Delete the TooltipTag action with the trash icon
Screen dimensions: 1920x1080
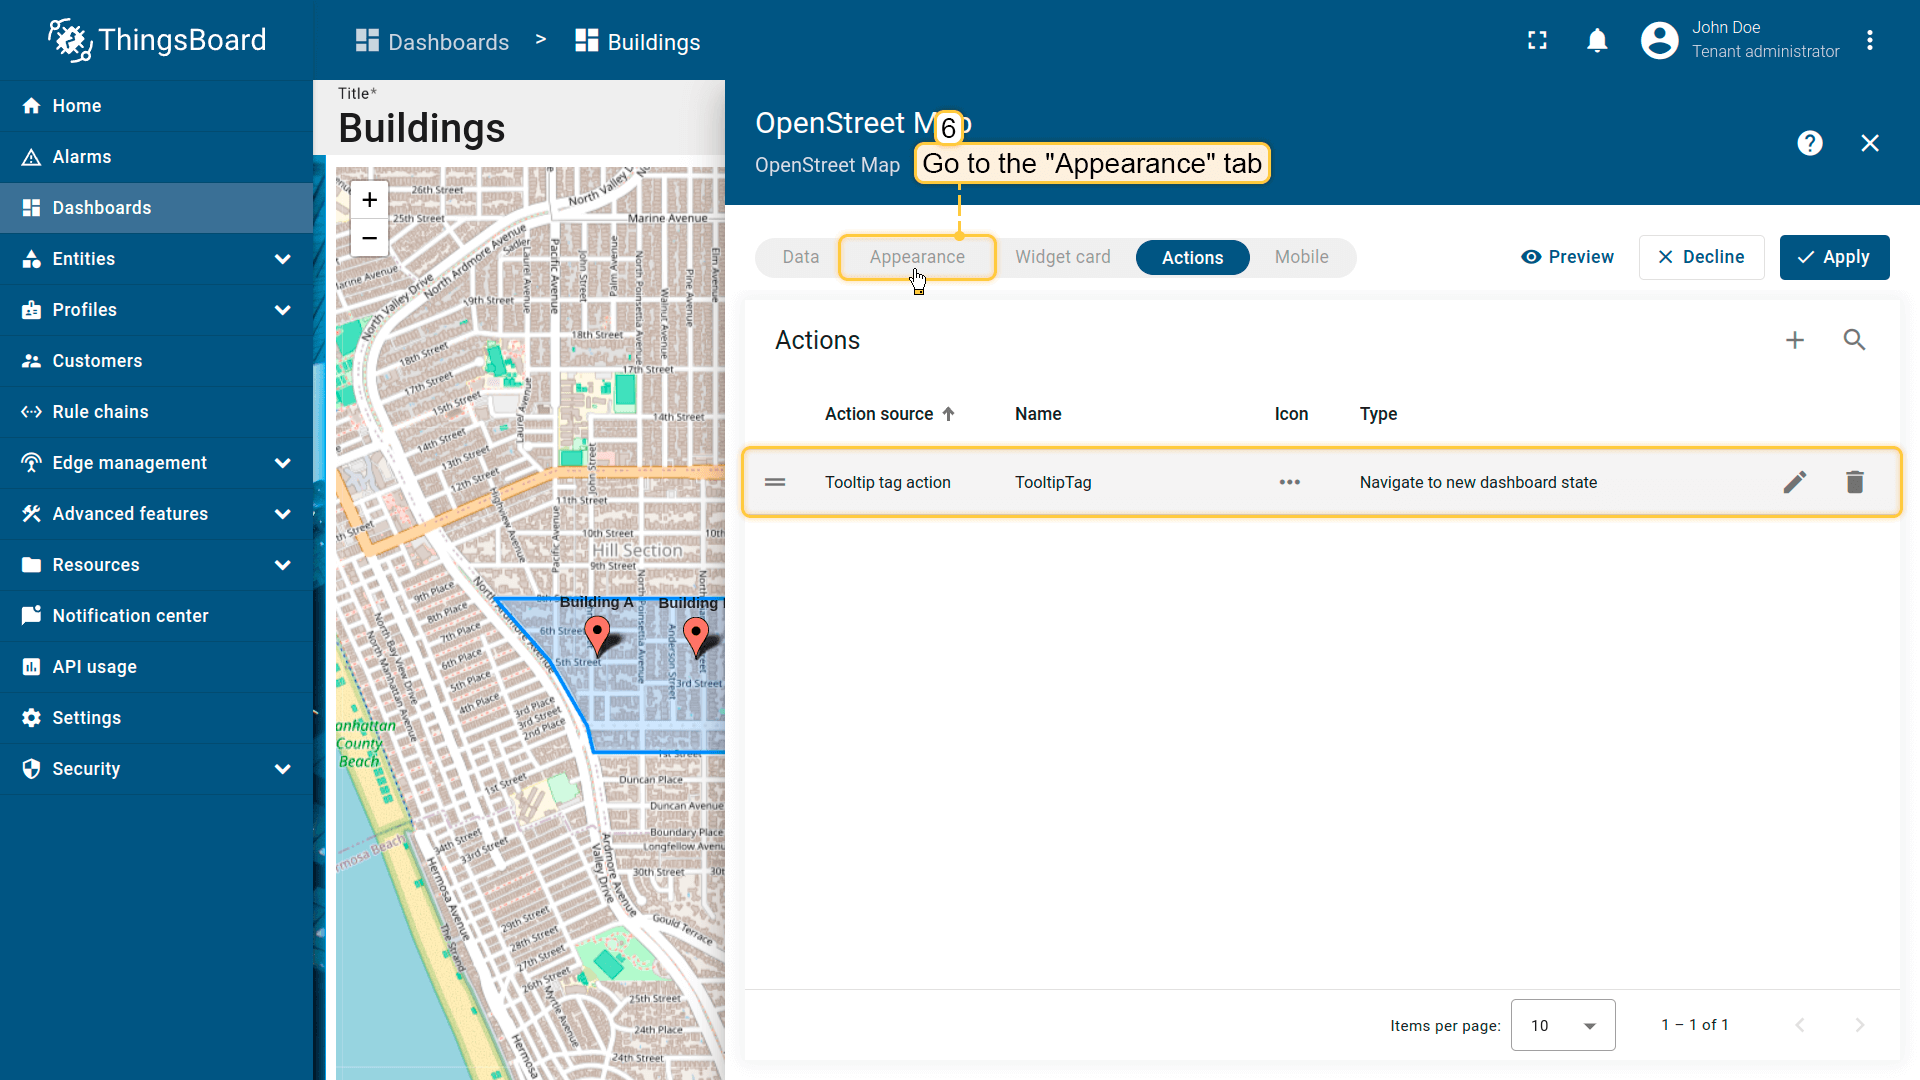(1855, 482)
